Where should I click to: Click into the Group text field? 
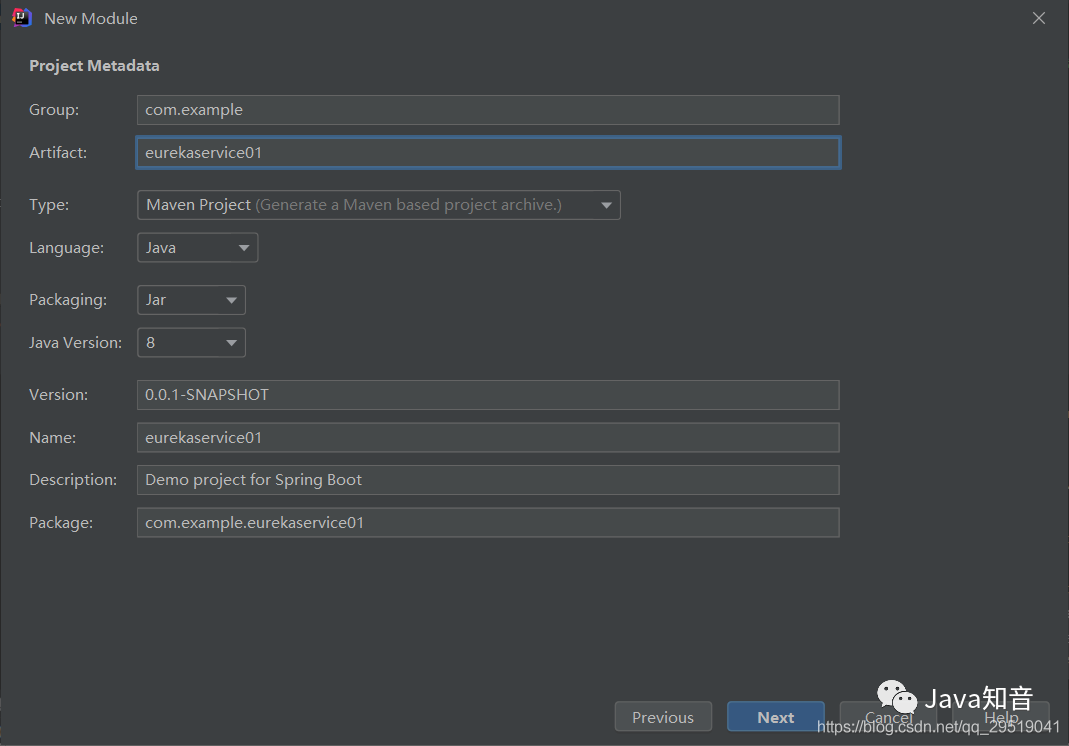pyautogui.click(x=487, y=110)
